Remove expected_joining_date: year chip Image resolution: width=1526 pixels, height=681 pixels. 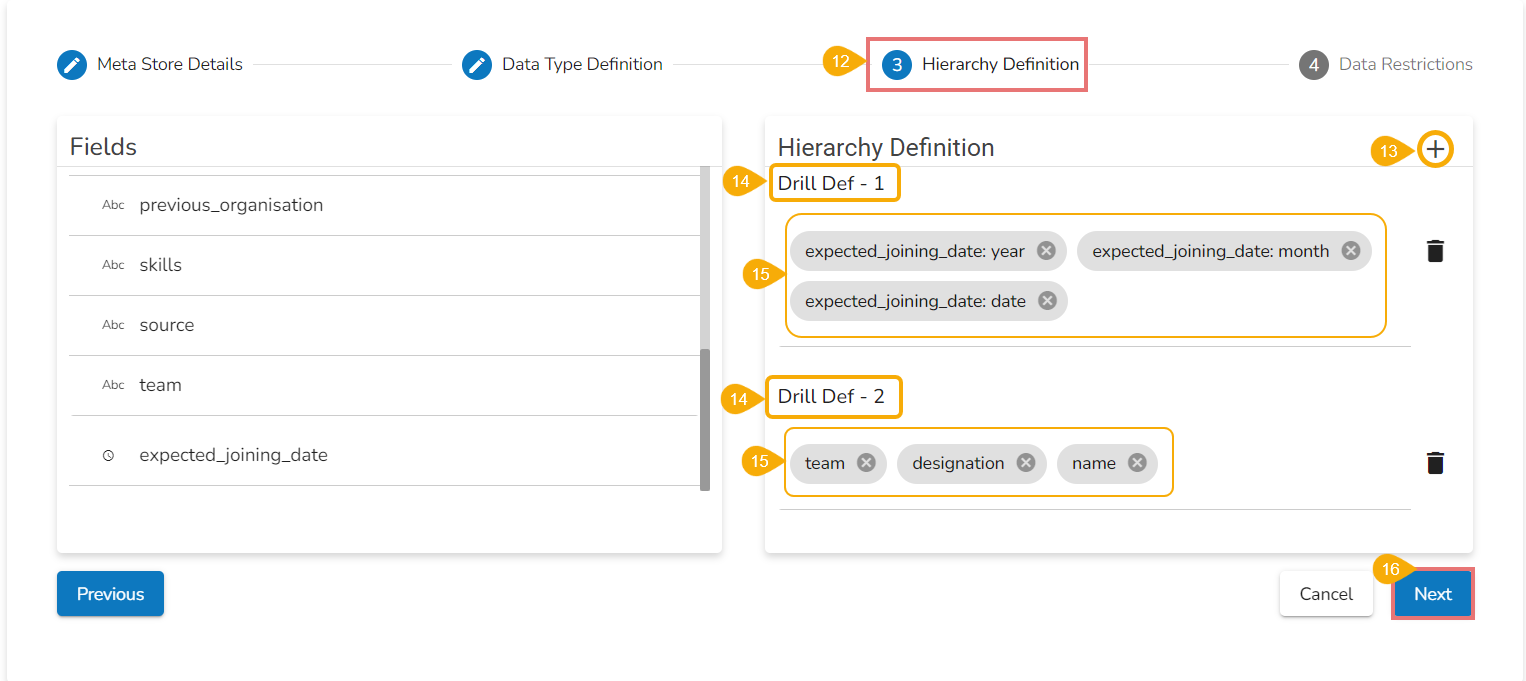click(1046, 251)
